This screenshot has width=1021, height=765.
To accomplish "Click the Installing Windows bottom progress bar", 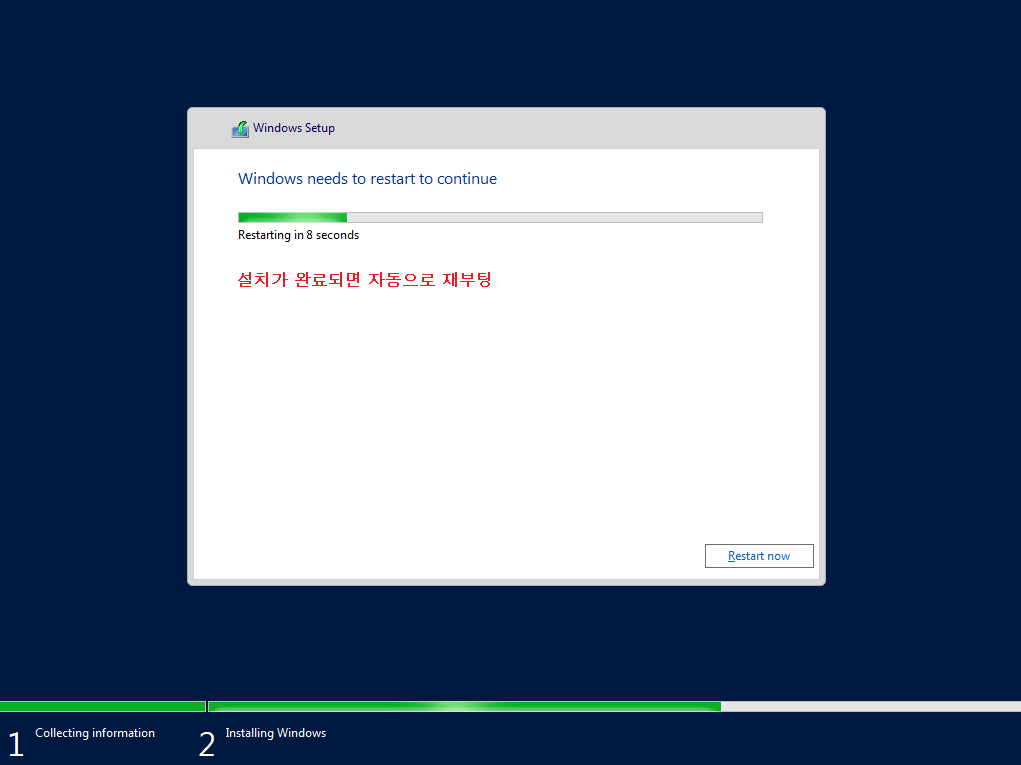I will 614,706.
